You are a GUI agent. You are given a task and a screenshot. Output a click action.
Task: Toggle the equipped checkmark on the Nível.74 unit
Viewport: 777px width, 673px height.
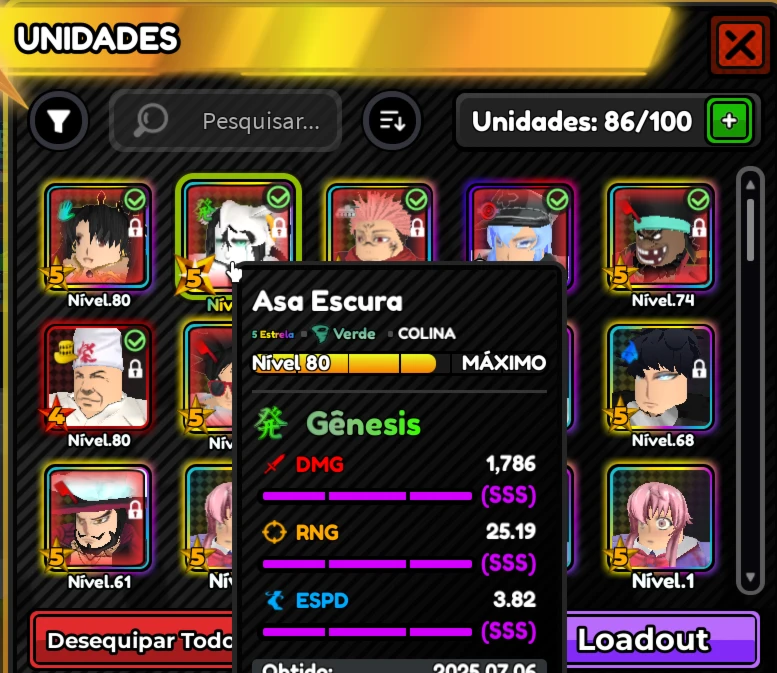coord(698,200)
